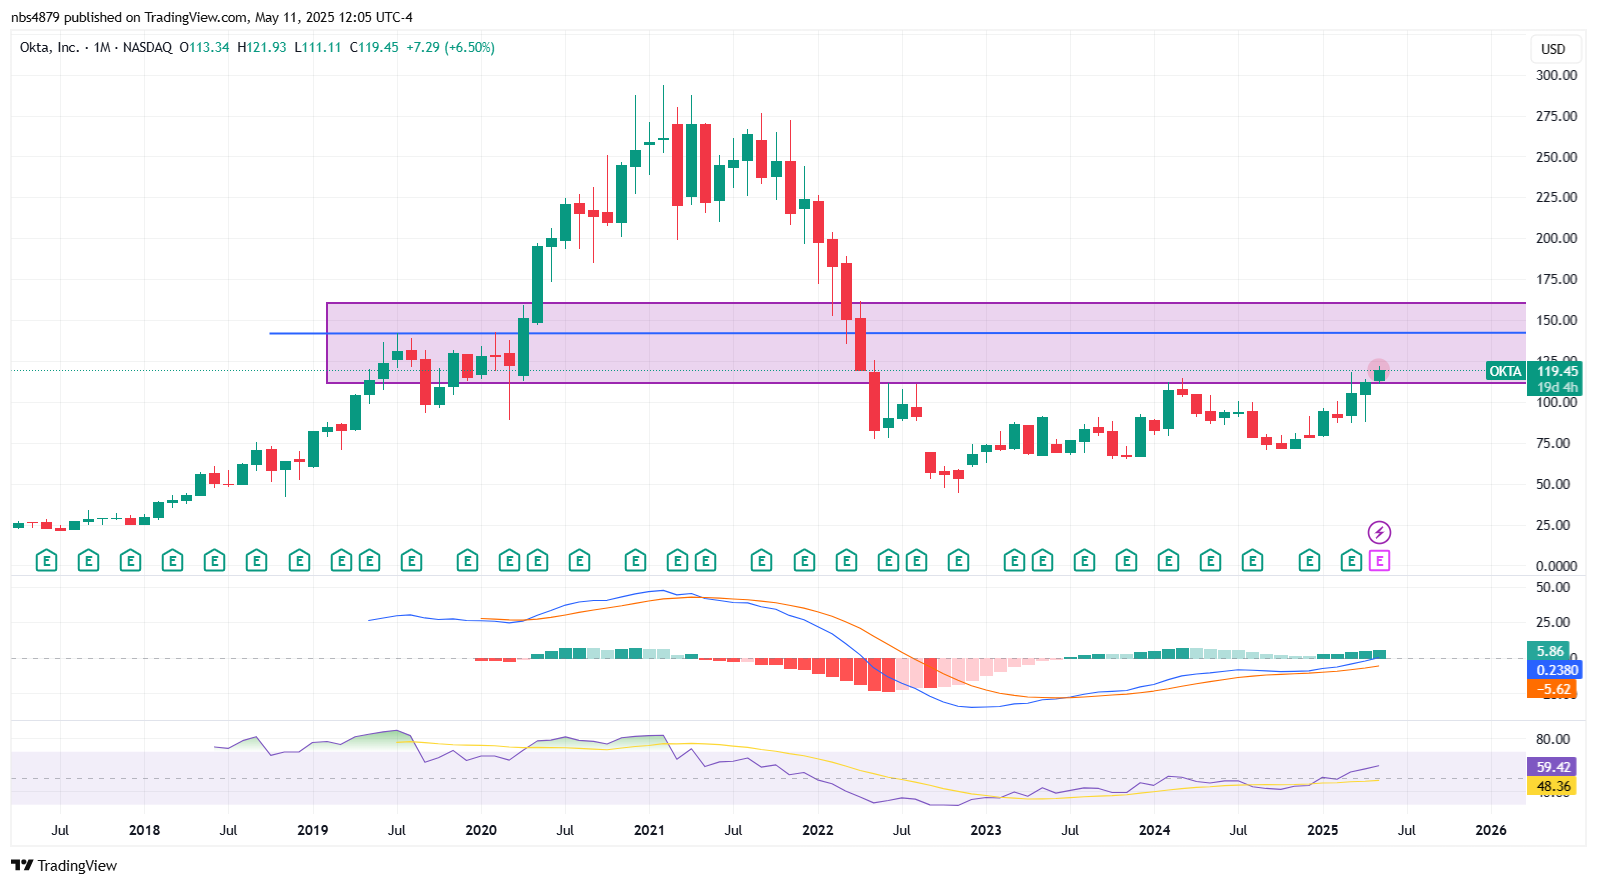Click the RSI value 59.42

coord(1553,767)
